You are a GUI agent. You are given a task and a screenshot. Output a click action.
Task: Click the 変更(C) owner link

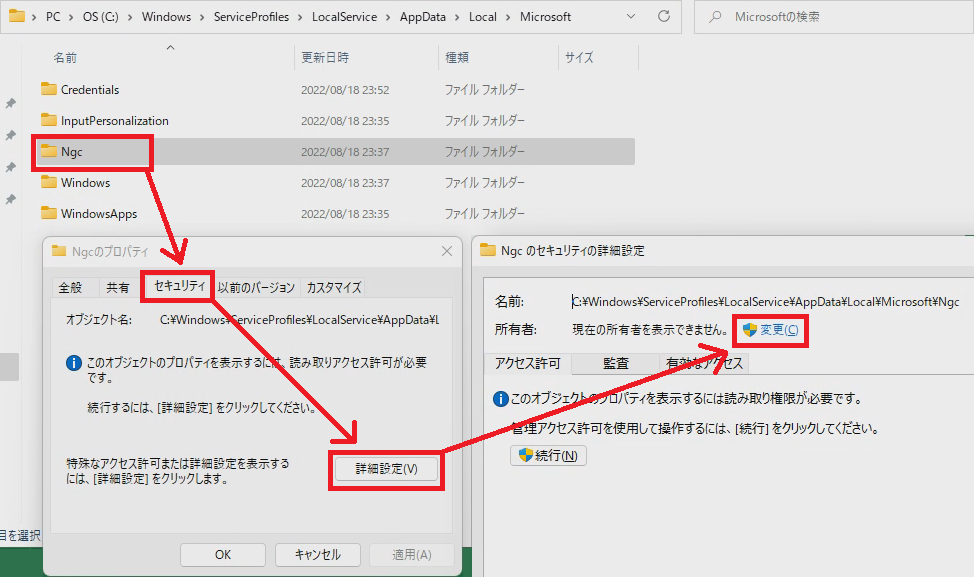click(780, 330)
